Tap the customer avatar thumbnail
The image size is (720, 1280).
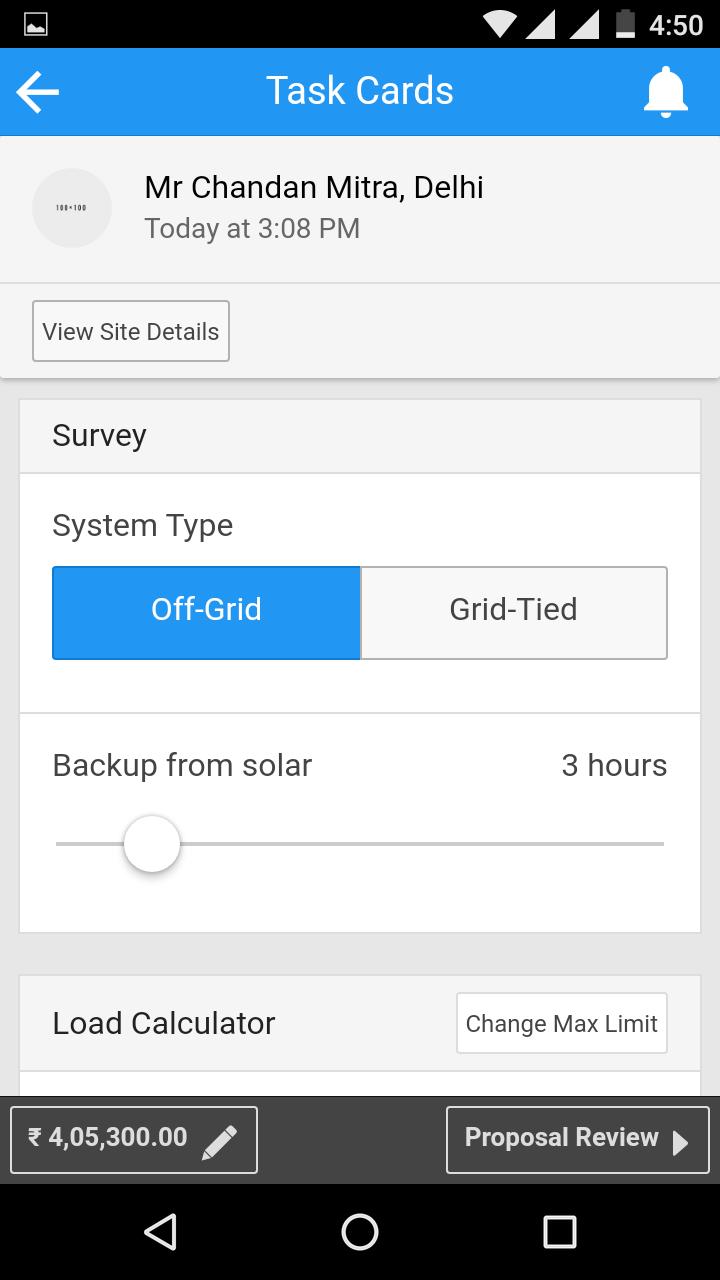tap(72, 208)
